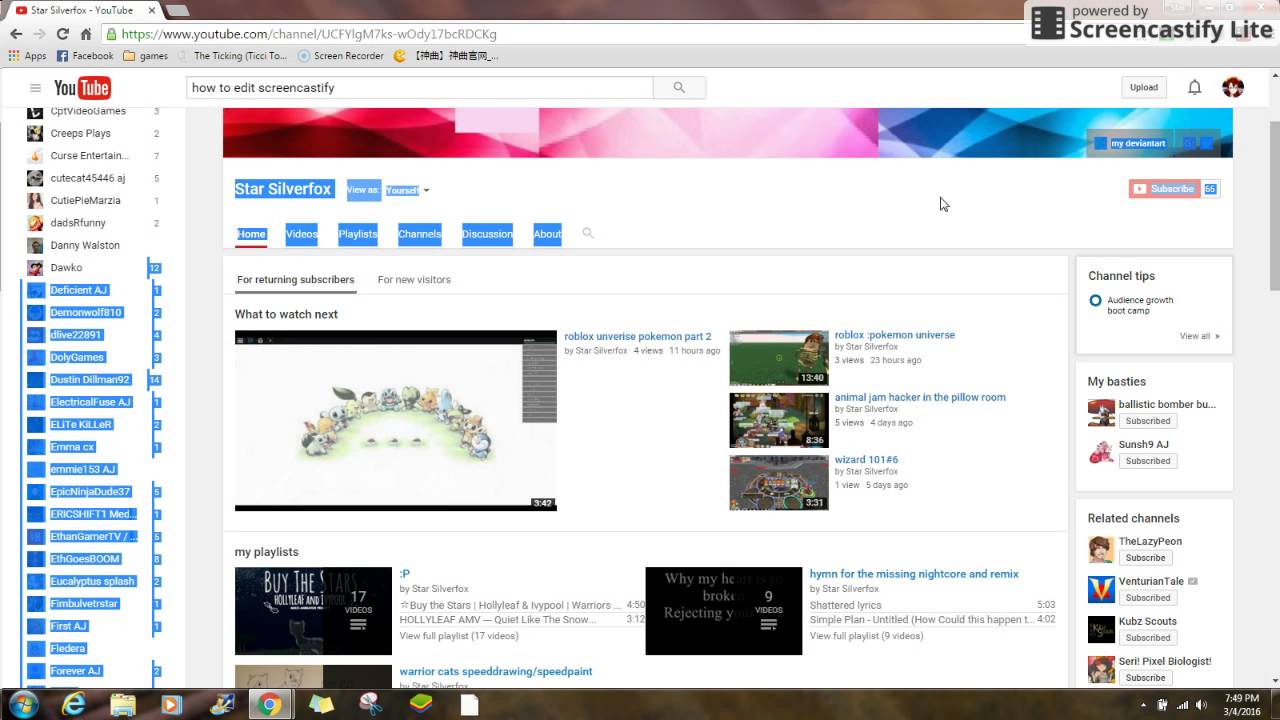Click the red Subscribe button
This screenshot has width=1280, height=720.
click(1164, 189)
